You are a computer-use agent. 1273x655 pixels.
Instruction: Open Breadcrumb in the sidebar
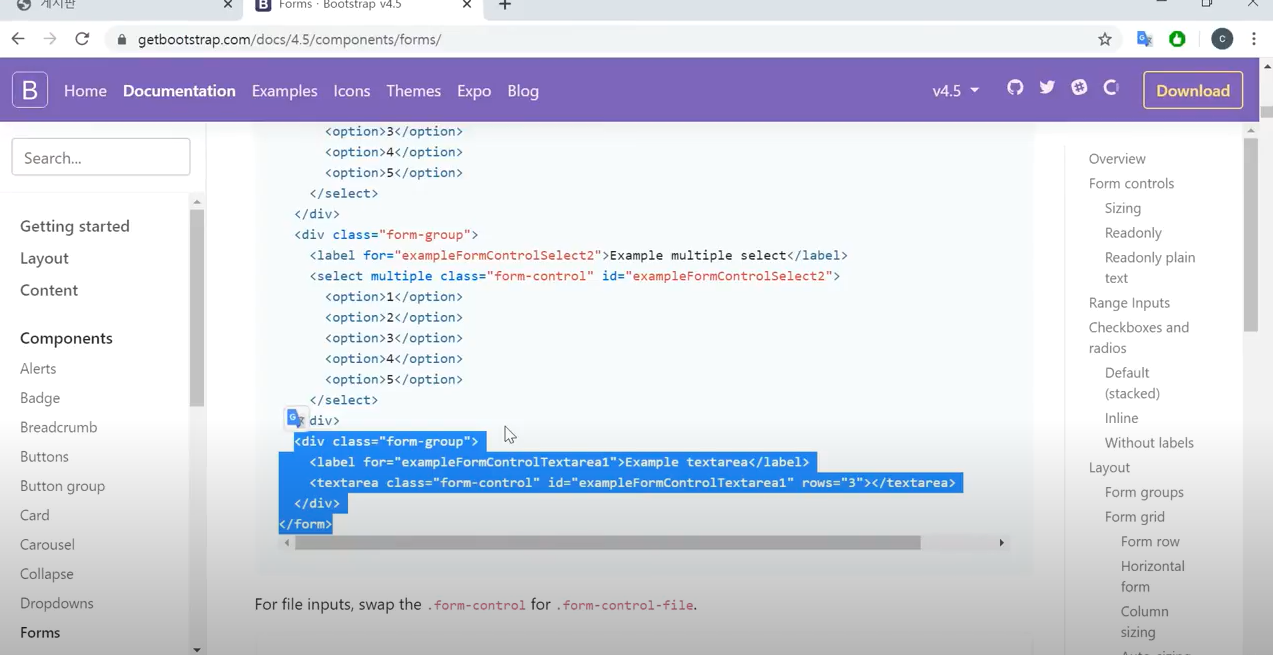click(59, 427)
